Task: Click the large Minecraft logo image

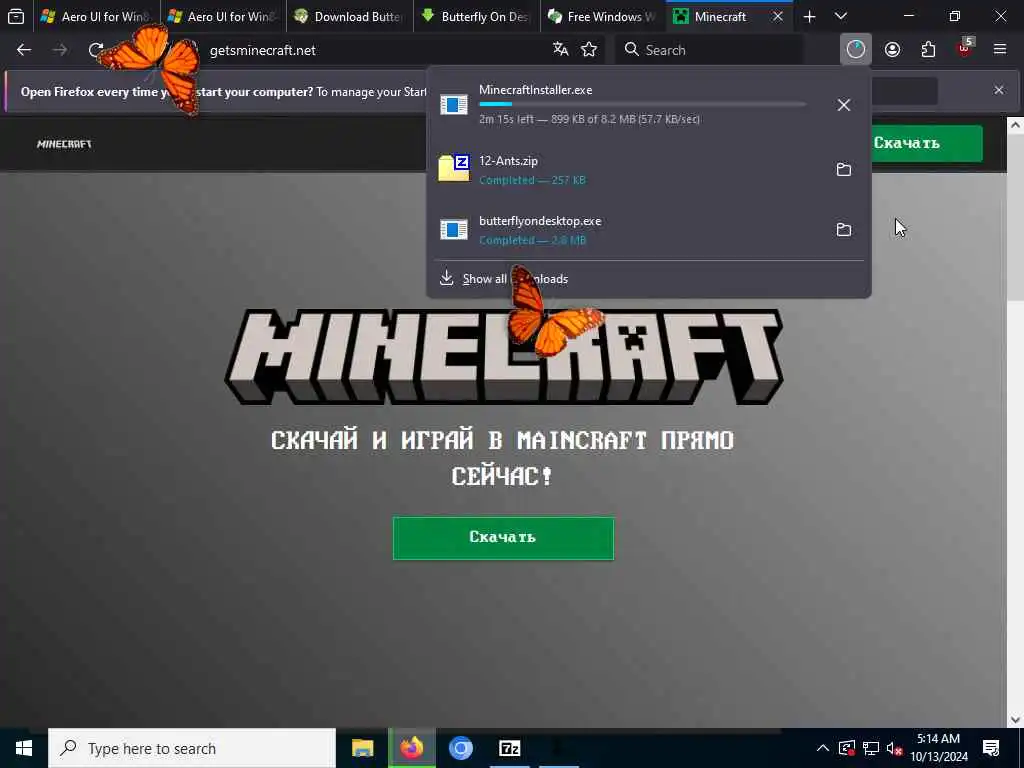Action: (504, 357)
